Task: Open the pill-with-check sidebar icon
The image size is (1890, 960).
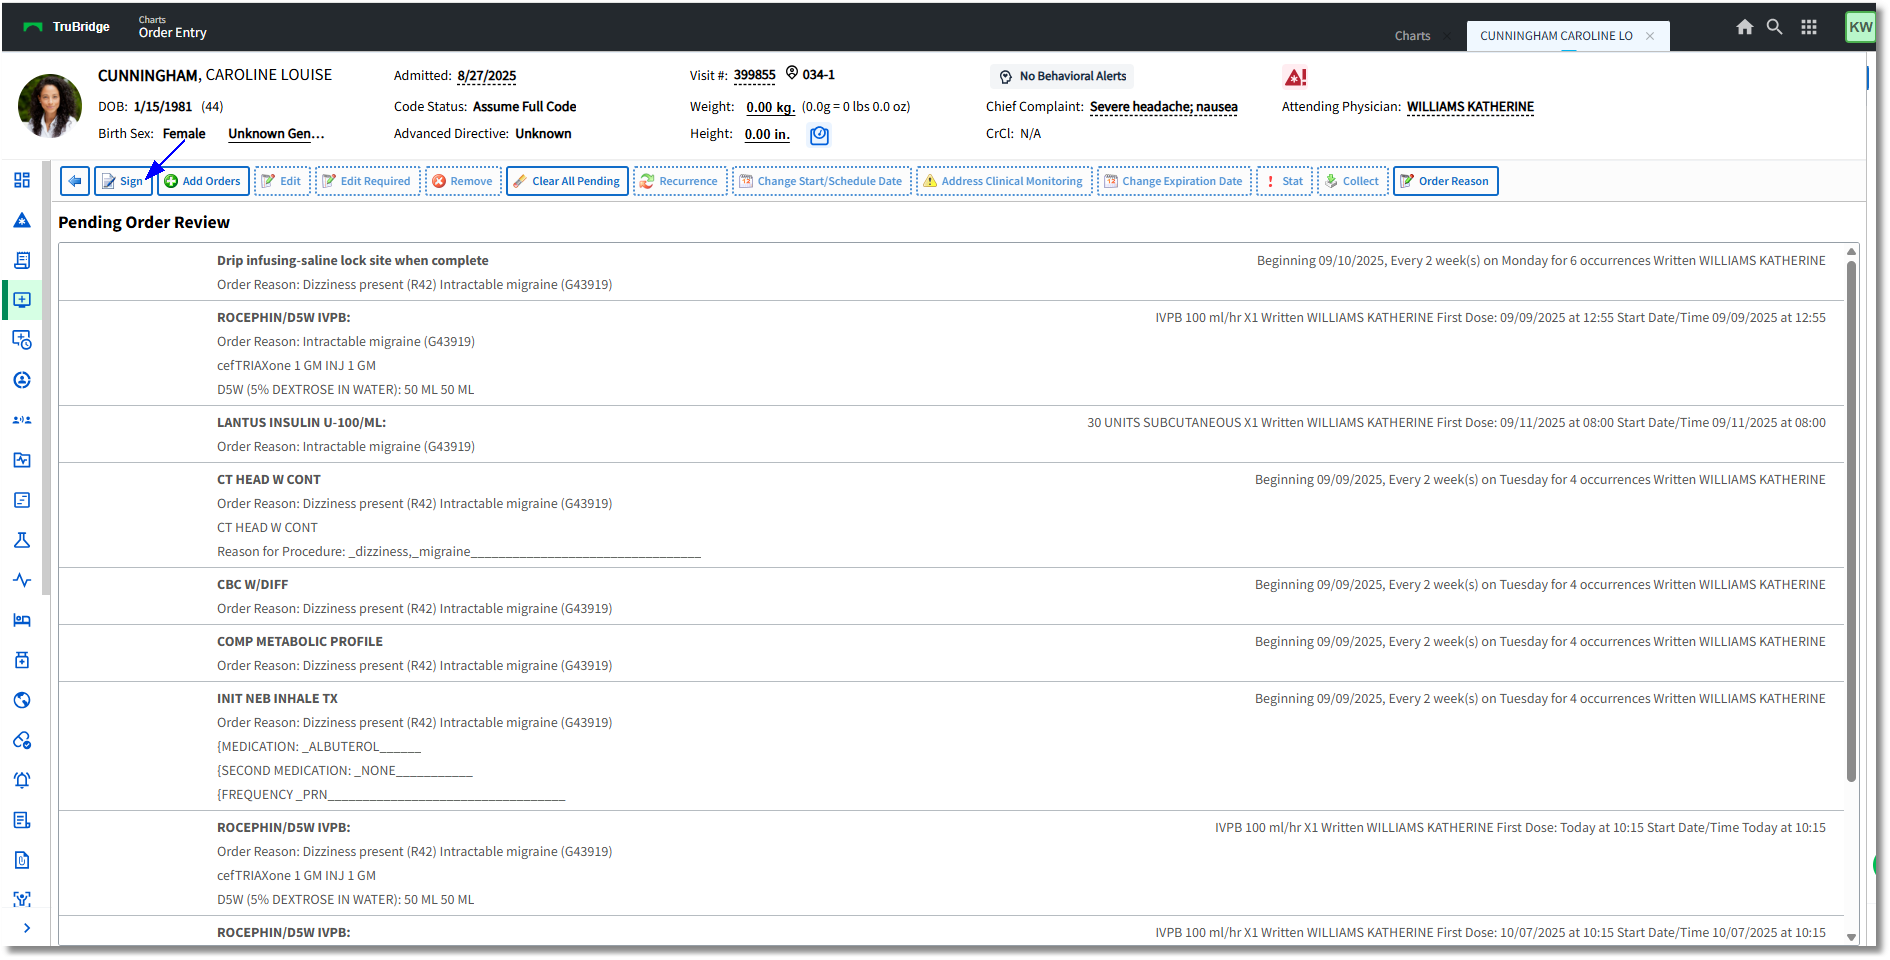Action: tap(22, 740)
